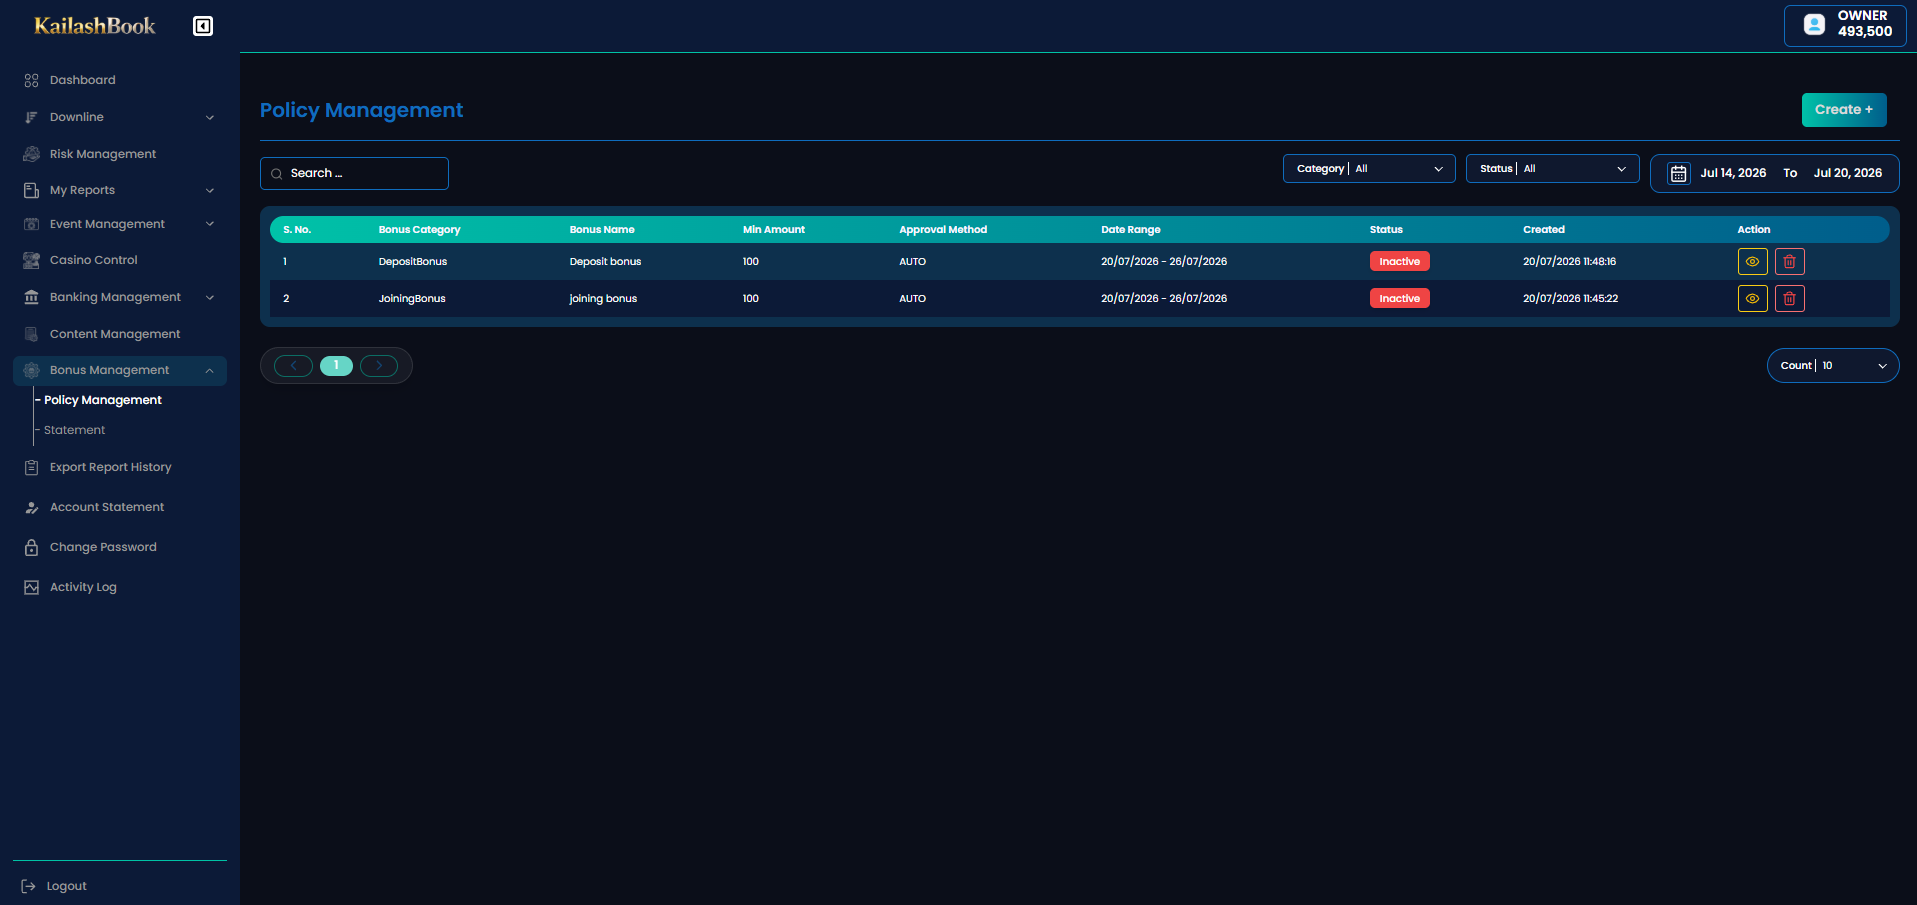Expand the Downline menu

point(120,117)
